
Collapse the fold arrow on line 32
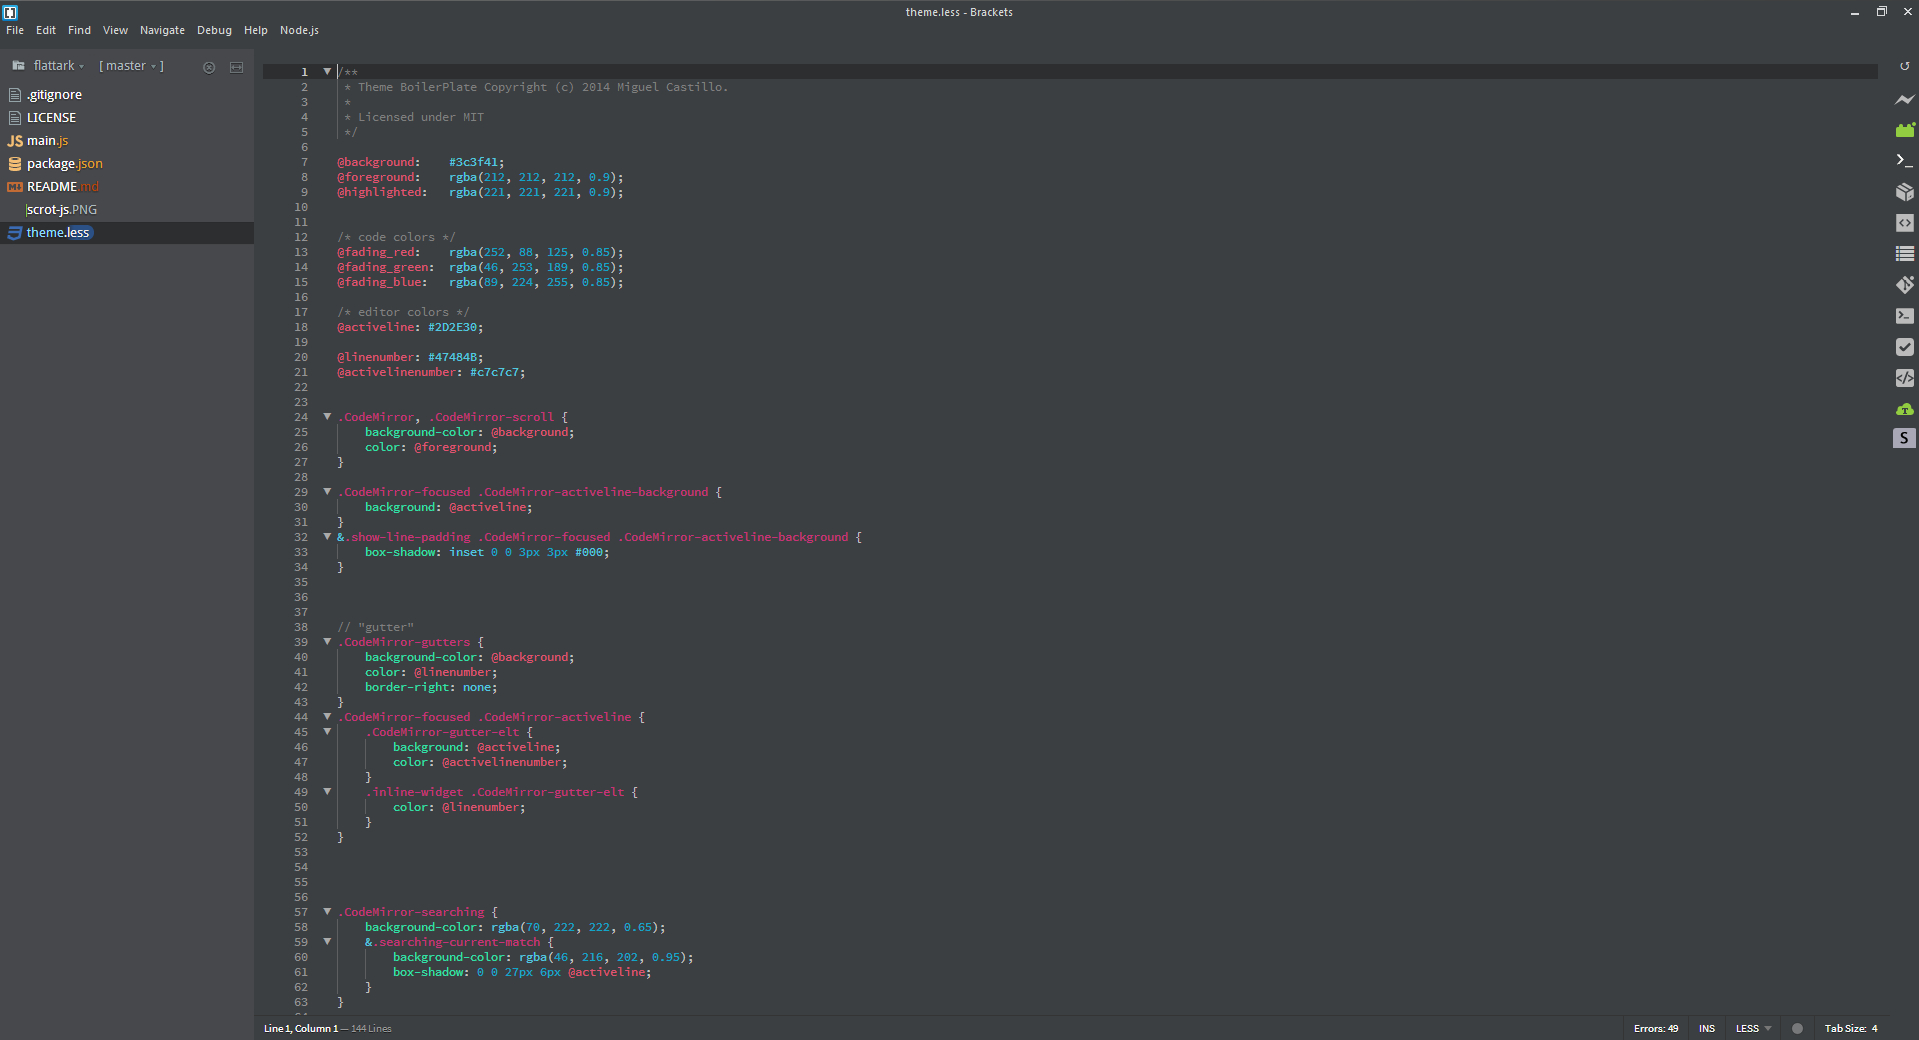(x=327, y=537)
